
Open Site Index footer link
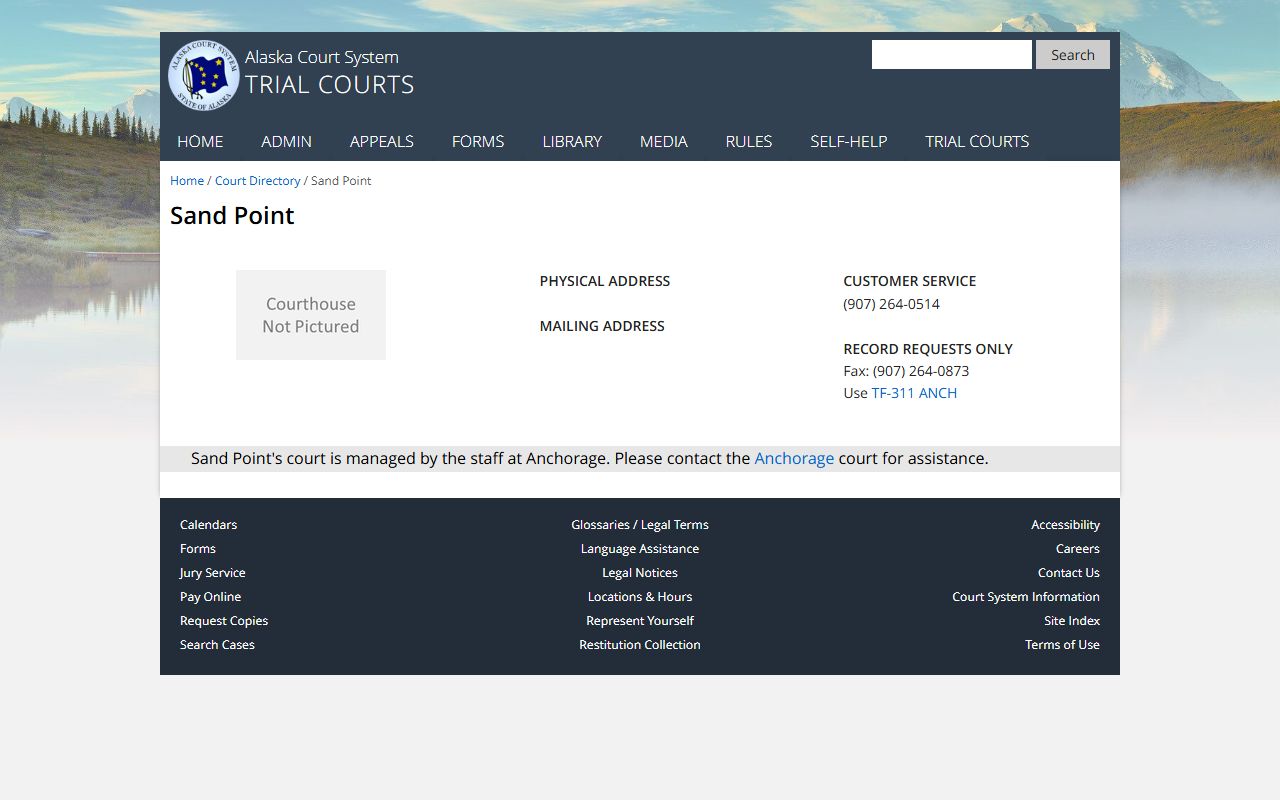point(1072,621)
